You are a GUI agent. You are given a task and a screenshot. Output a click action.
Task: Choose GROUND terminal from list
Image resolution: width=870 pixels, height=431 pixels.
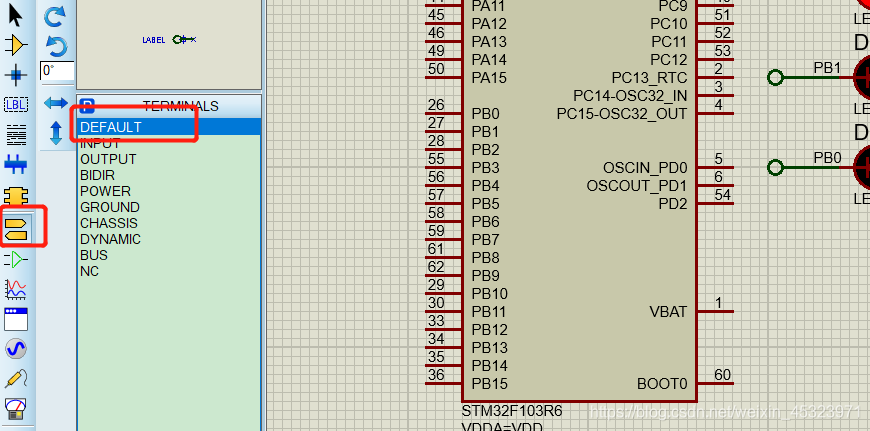click(110, 207)
